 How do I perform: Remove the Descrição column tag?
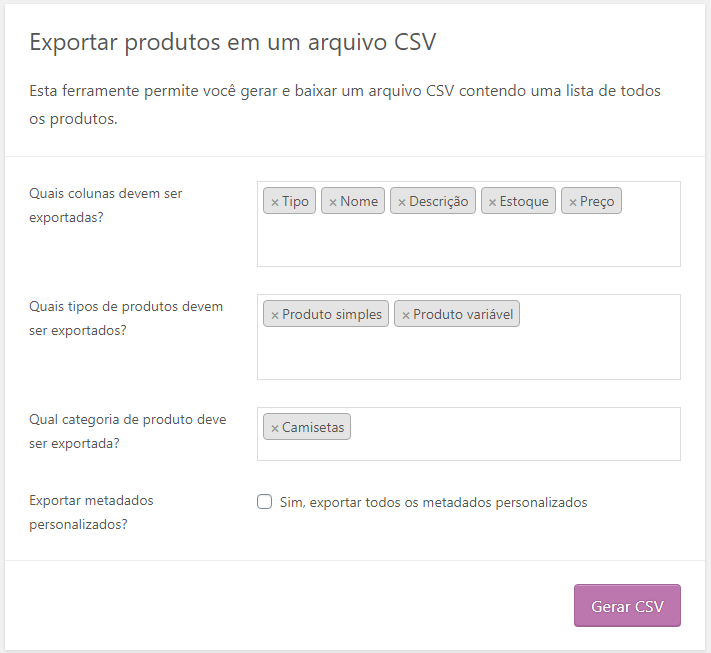point(402,202)
